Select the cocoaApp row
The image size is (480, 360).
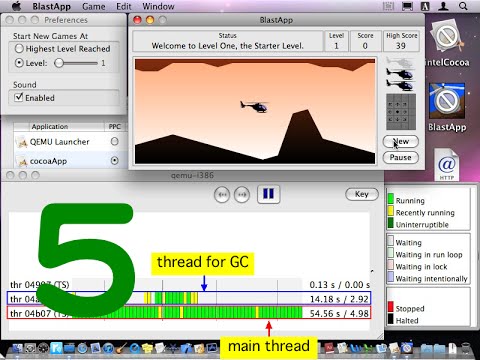coord(70,161)
